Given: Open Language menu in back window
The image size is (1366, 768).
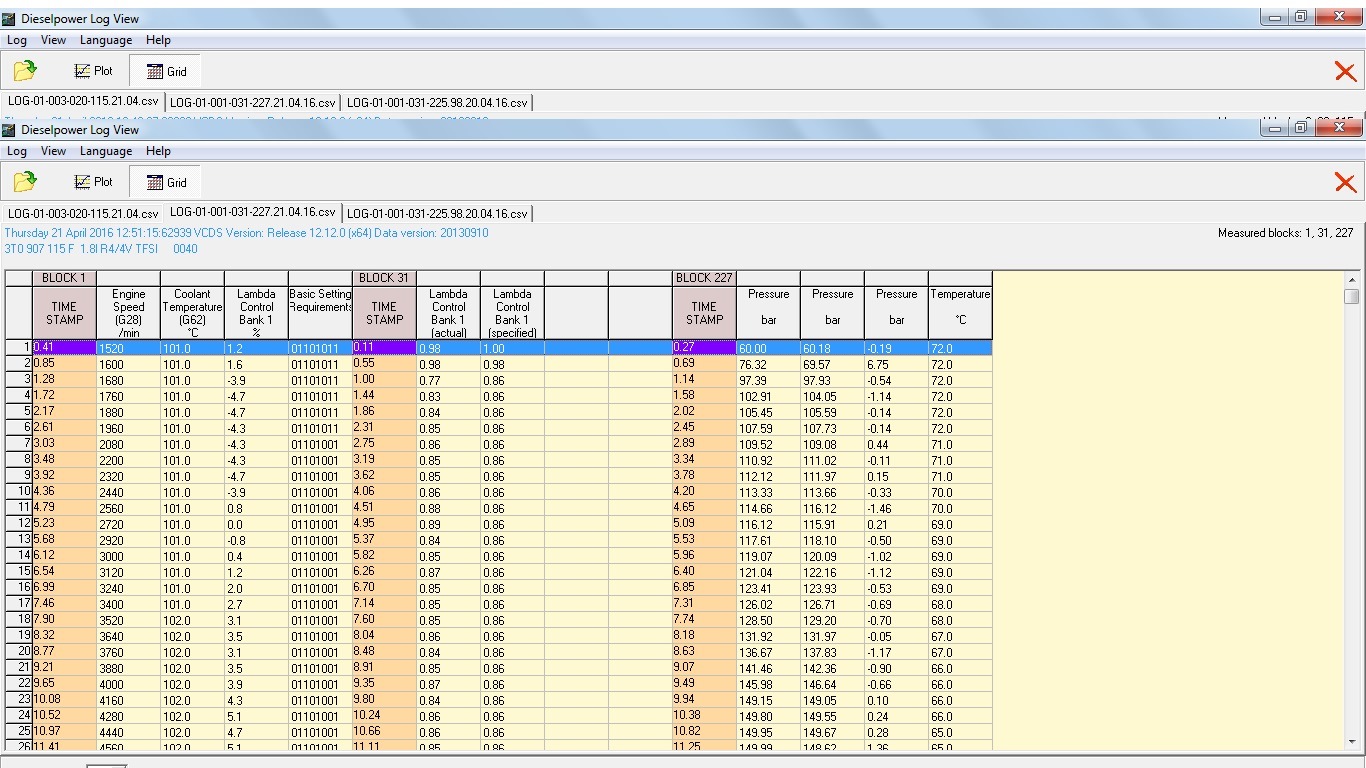Looking at the screenshot, I should point(106,40).
